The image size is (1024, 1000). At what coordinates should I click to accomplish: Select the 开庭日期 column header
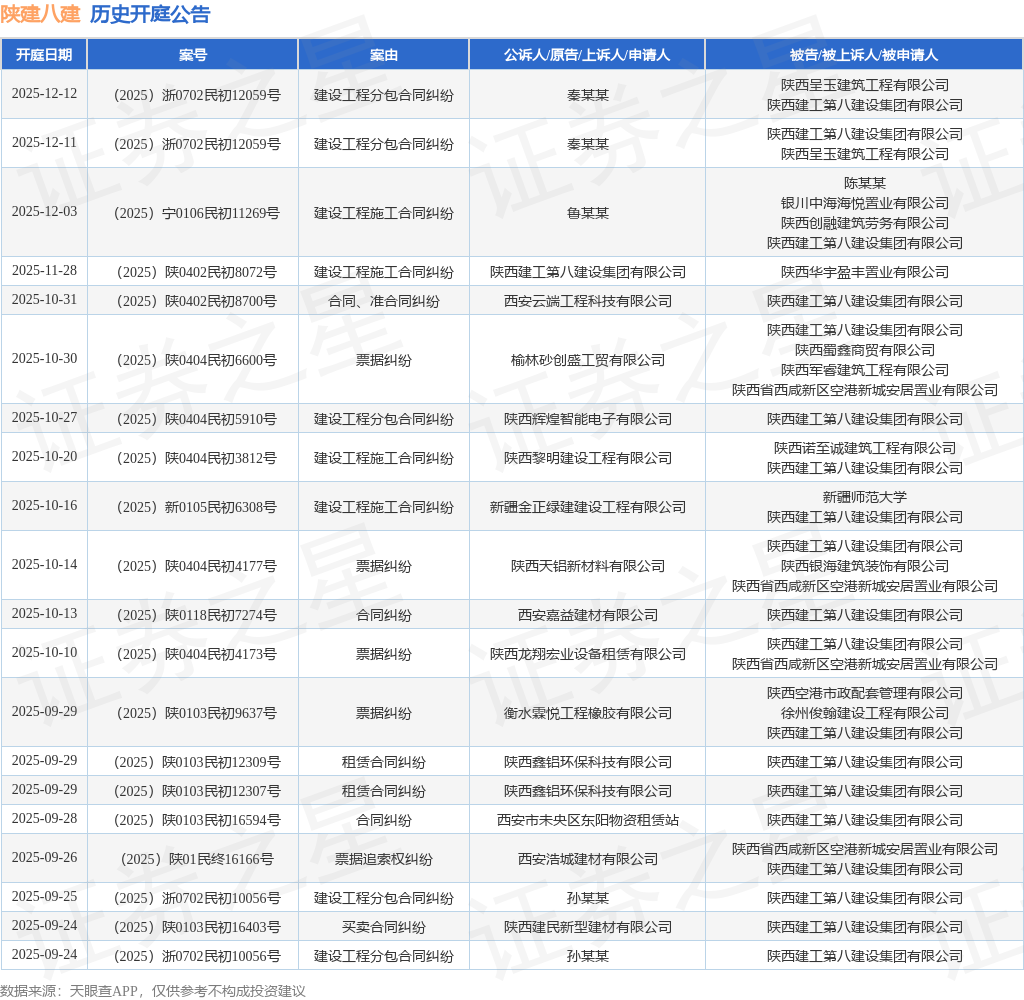coord(44,55)
